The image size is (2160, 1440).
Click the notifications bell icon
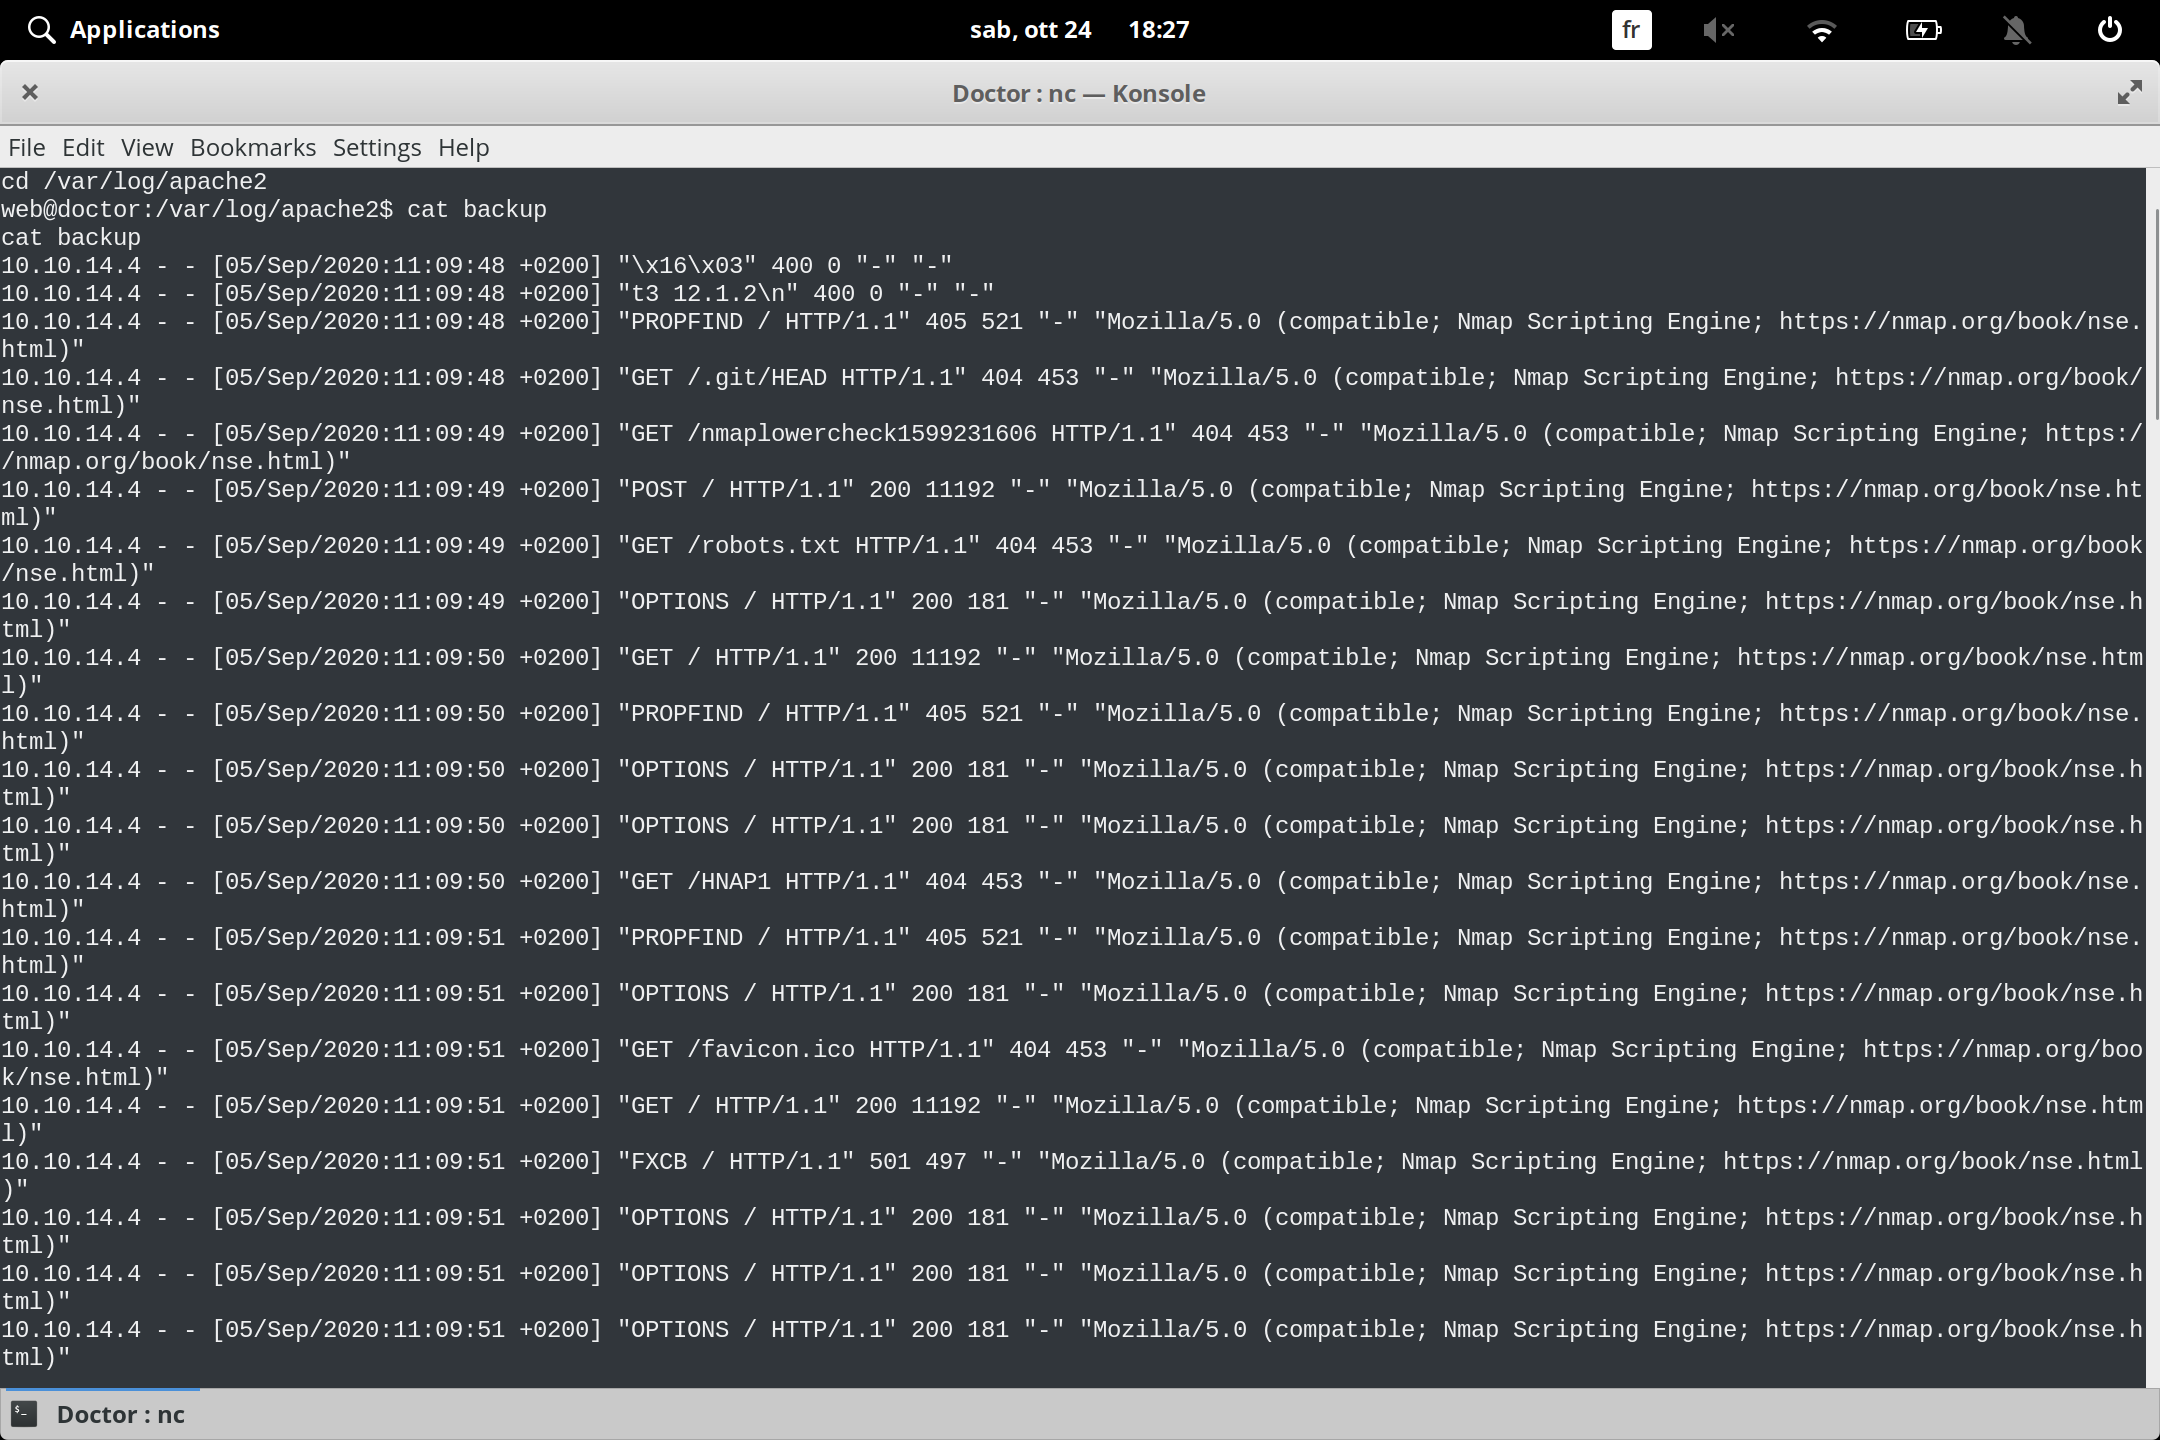coord(2016,30)
